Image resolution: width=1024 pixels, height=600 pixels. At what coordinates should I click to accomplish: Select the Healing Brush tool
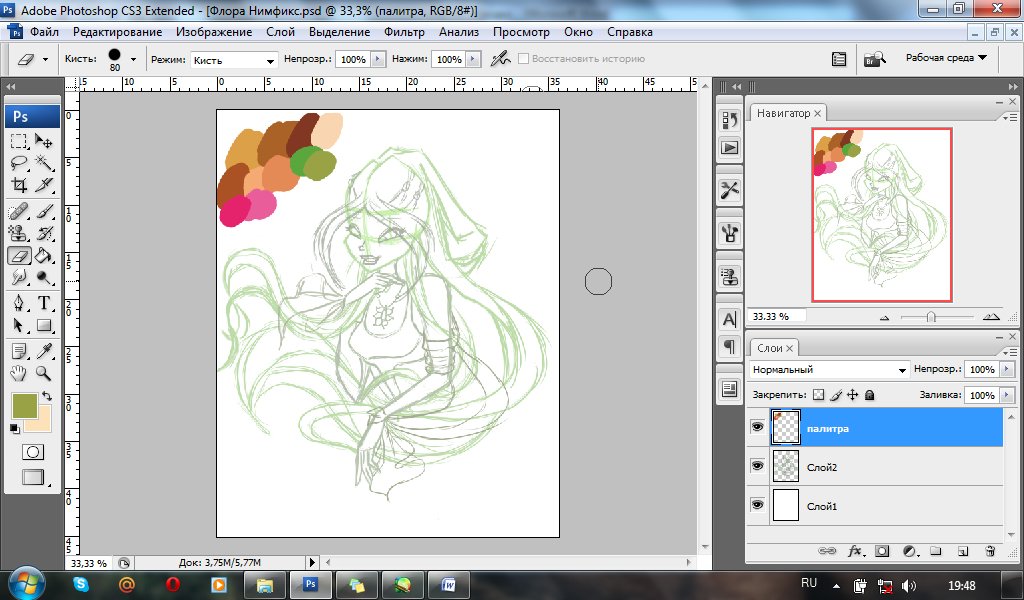19,212
